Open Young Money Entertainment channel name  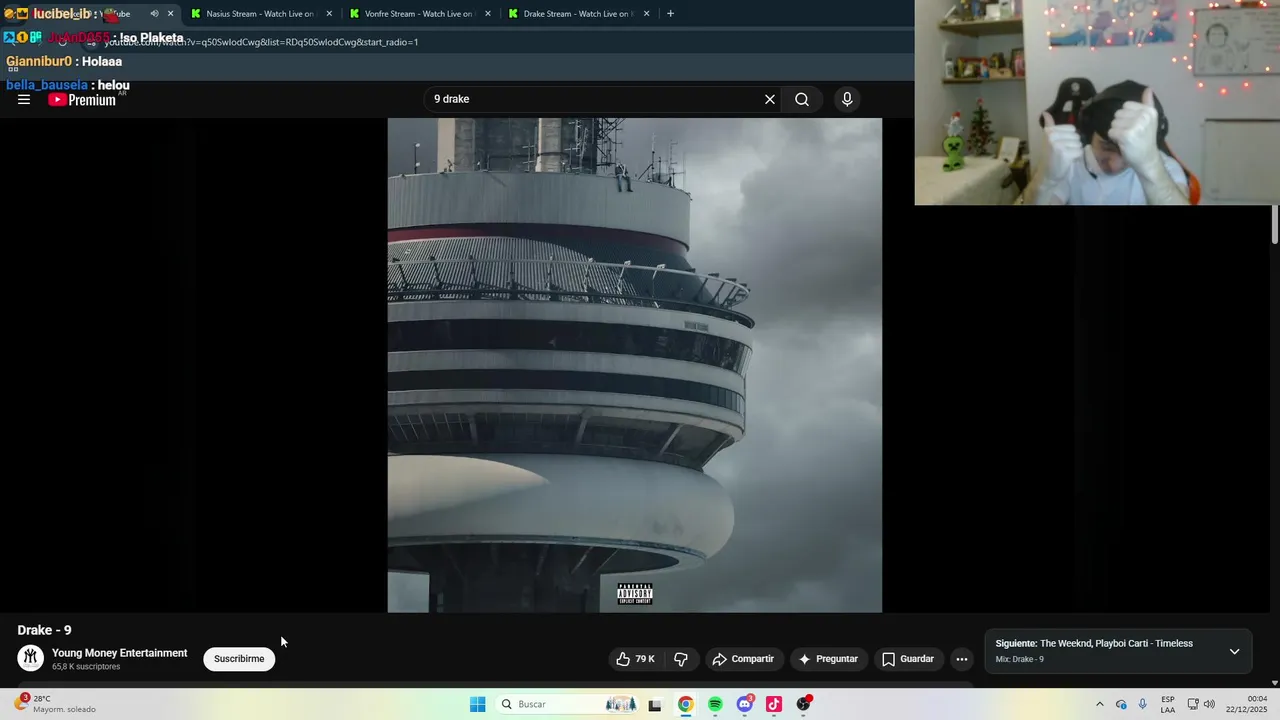coord(120,653)
